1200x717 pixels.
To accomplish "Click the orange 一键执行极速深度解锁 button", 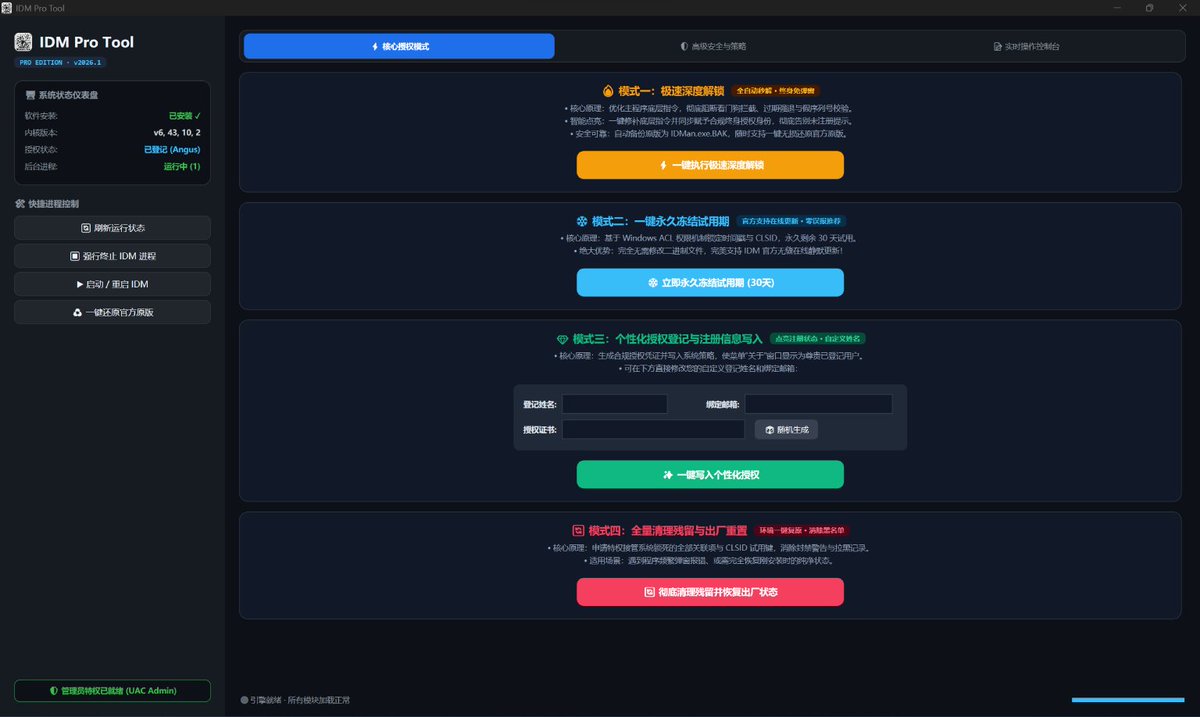I will coord(710,165).
